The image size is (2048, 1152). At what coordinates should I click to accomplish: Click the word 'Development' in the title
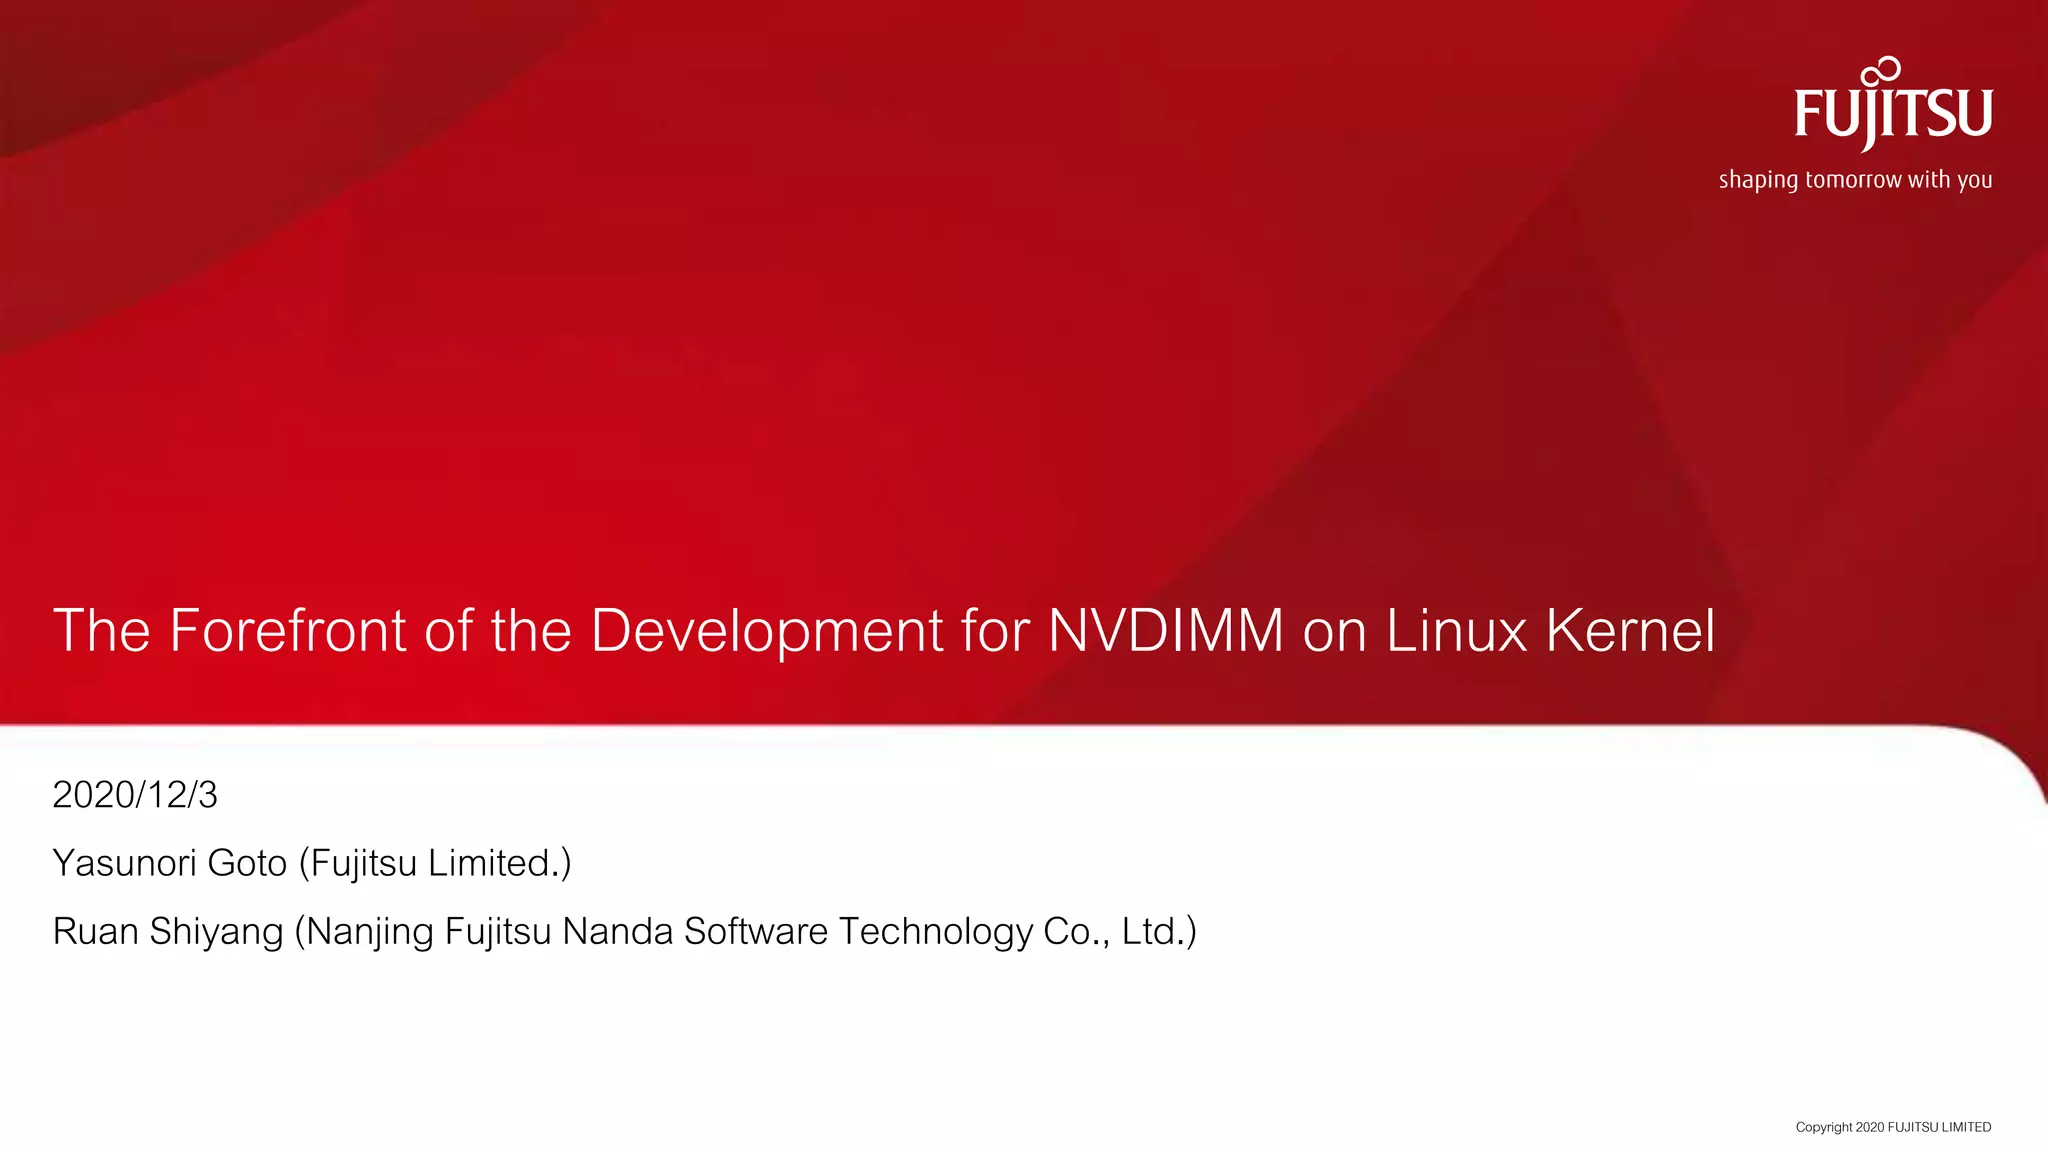coord(767,631)
